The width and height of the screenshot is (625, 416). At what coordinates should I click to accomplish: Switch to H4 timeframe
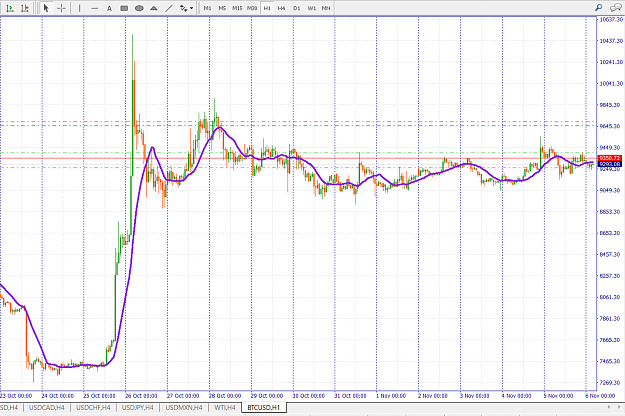pos(281,8)
